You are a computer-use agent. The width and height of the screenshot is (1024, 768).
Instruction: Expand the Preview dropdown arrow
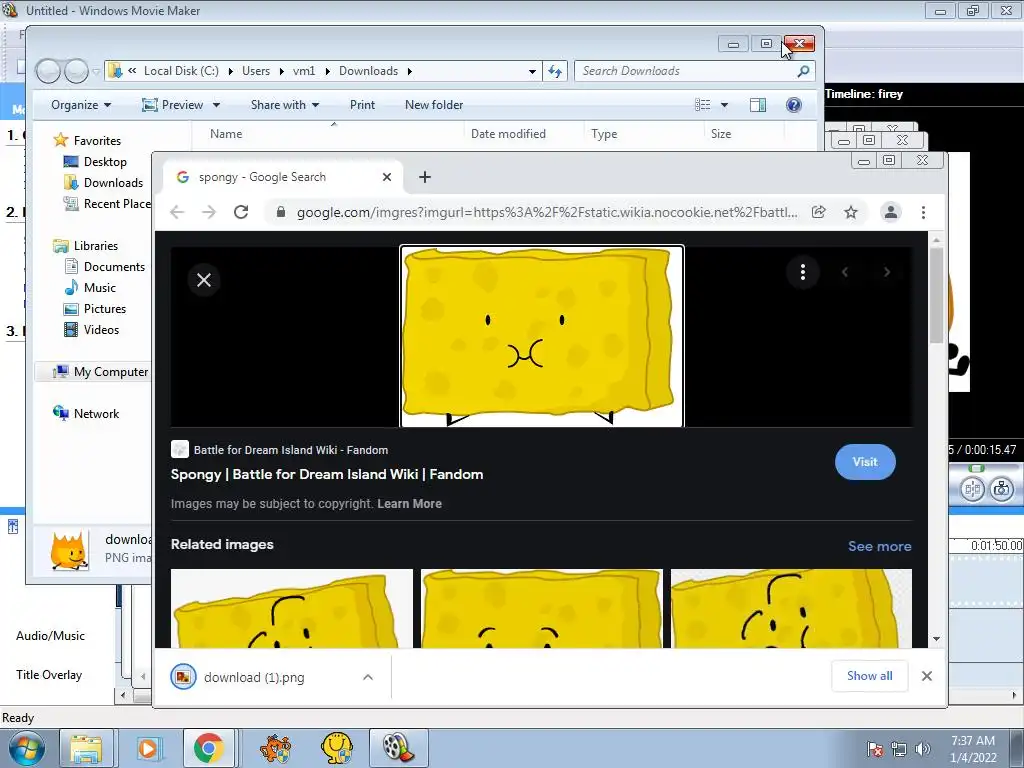[216, 105]
